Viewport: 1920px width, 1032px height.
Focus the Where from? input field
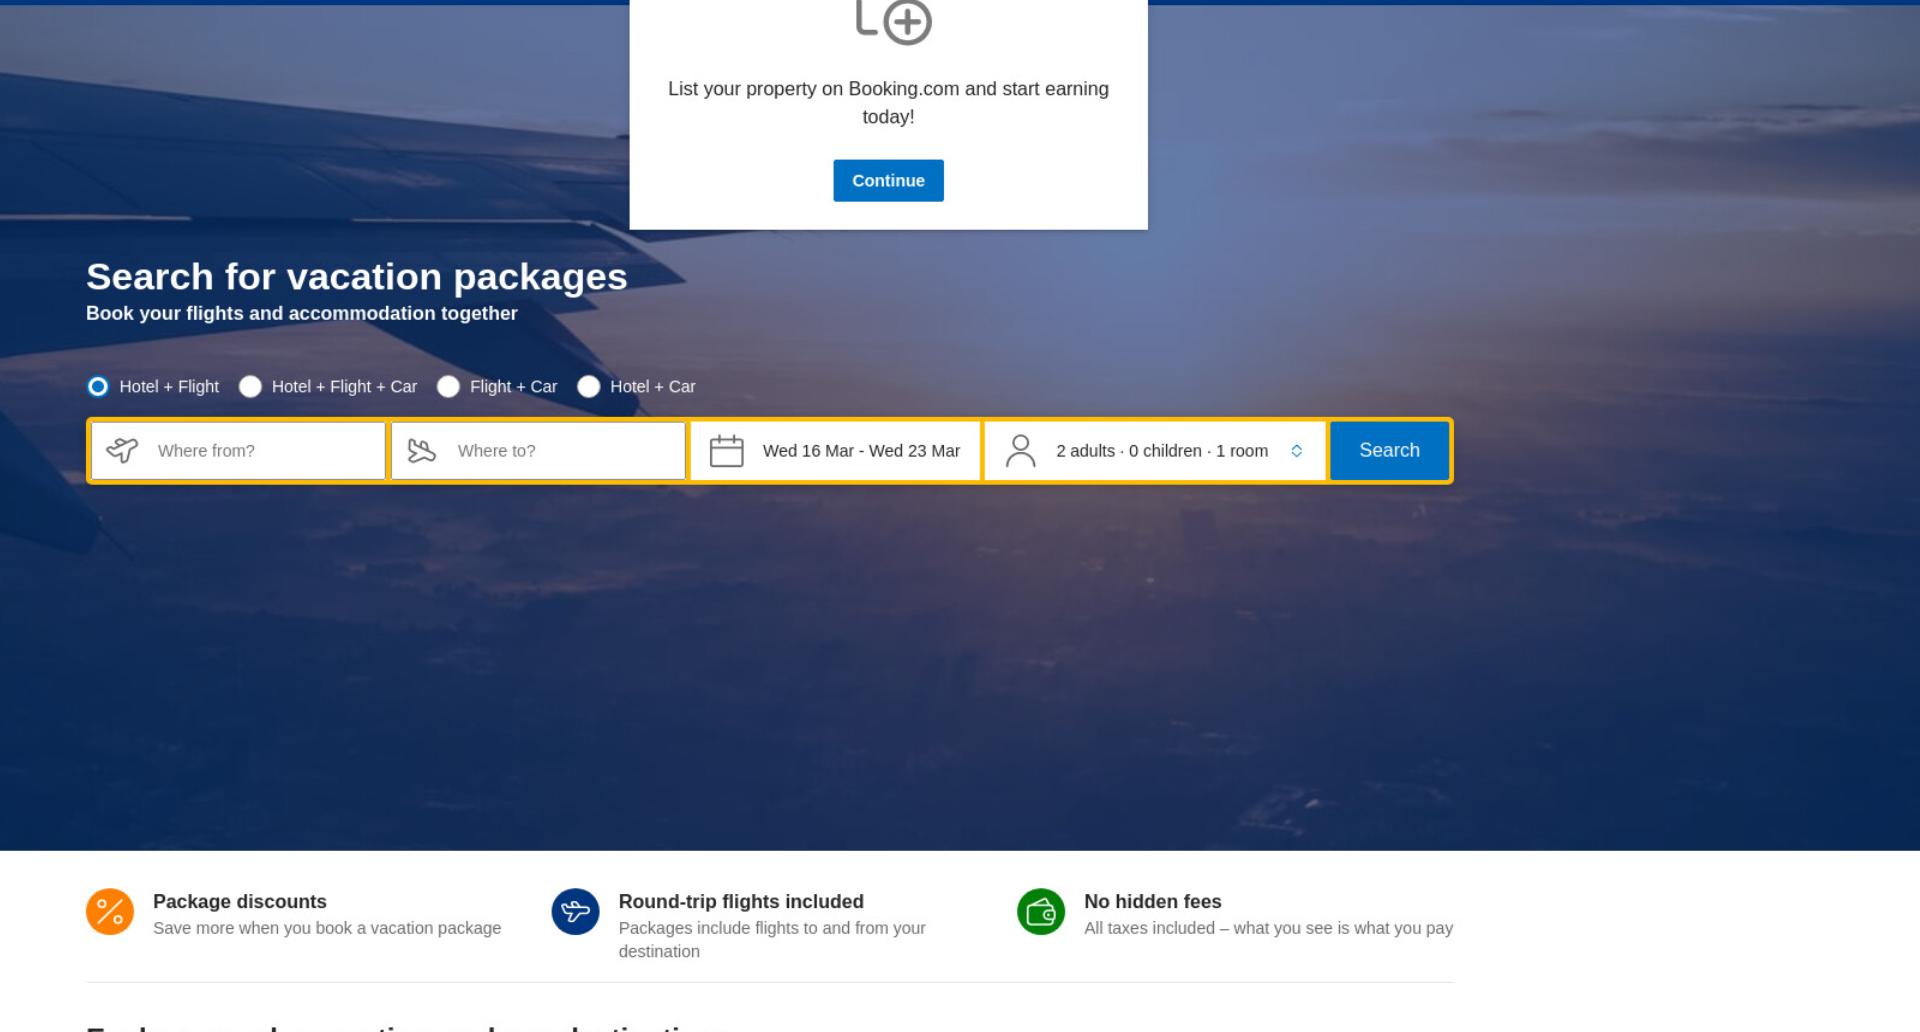[238, 451]
